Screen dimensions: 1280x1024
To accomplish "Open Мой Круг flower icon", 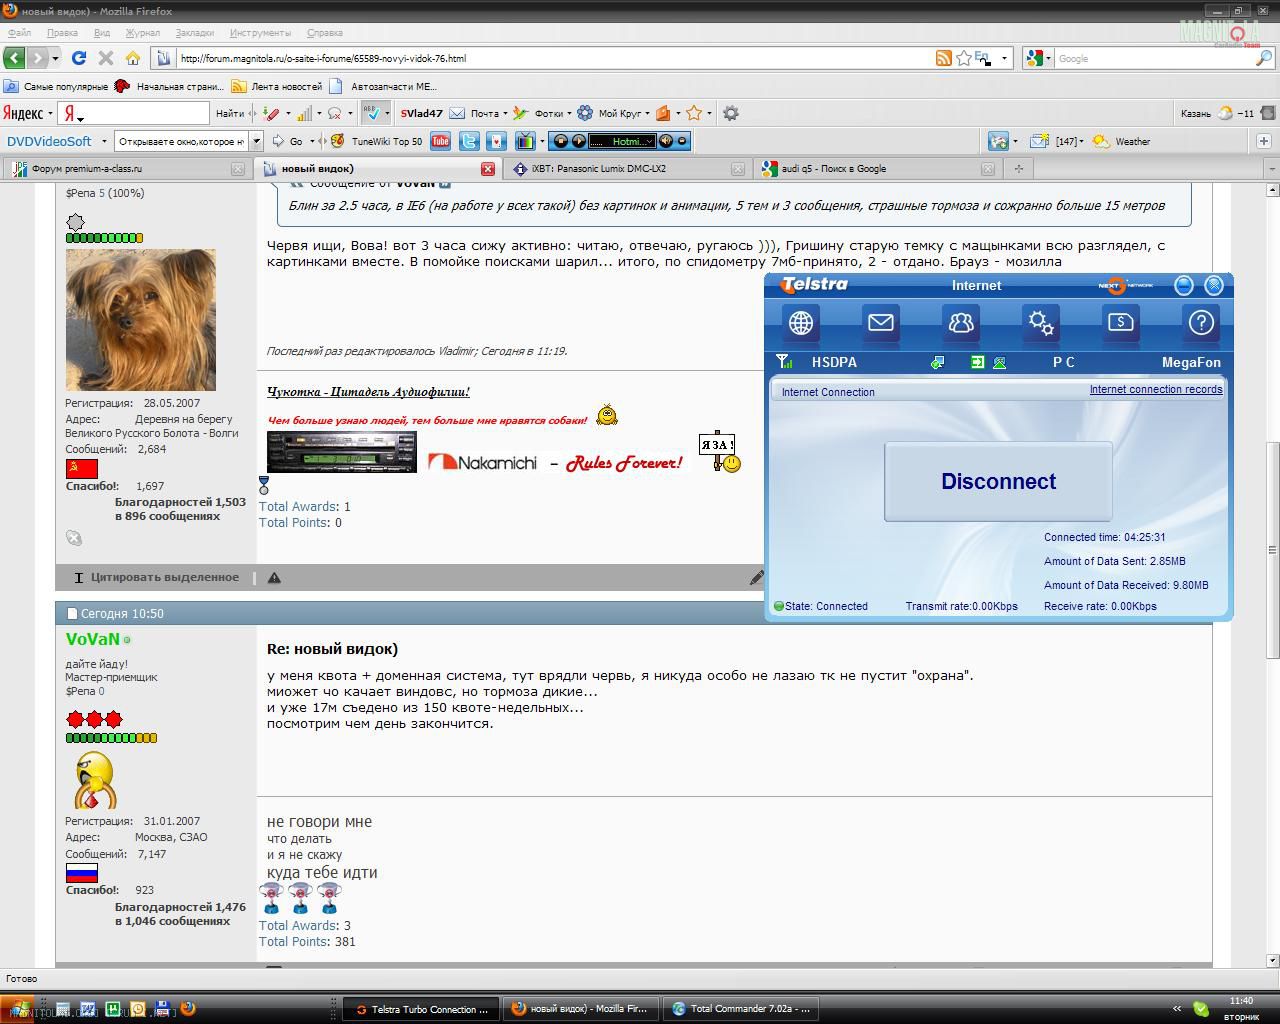I will (x=585, y=113).
